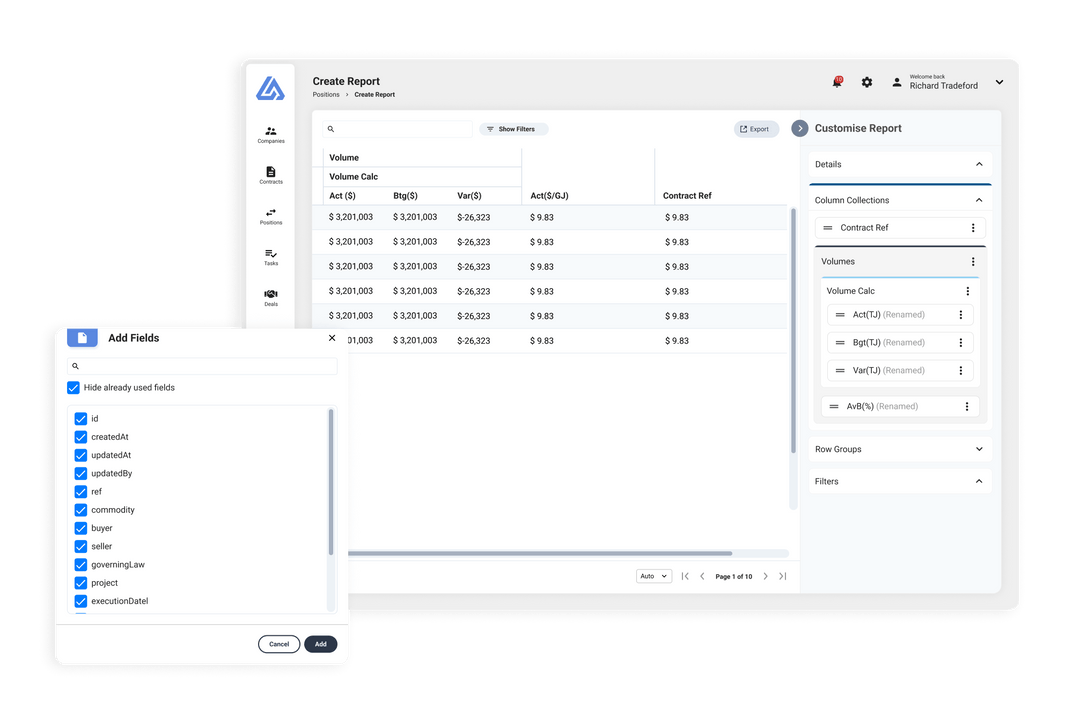The width and height of the screenshot is (1080, 714).
Task: Uncheck the governingLaw field checkbox
Action: (81, 565)
